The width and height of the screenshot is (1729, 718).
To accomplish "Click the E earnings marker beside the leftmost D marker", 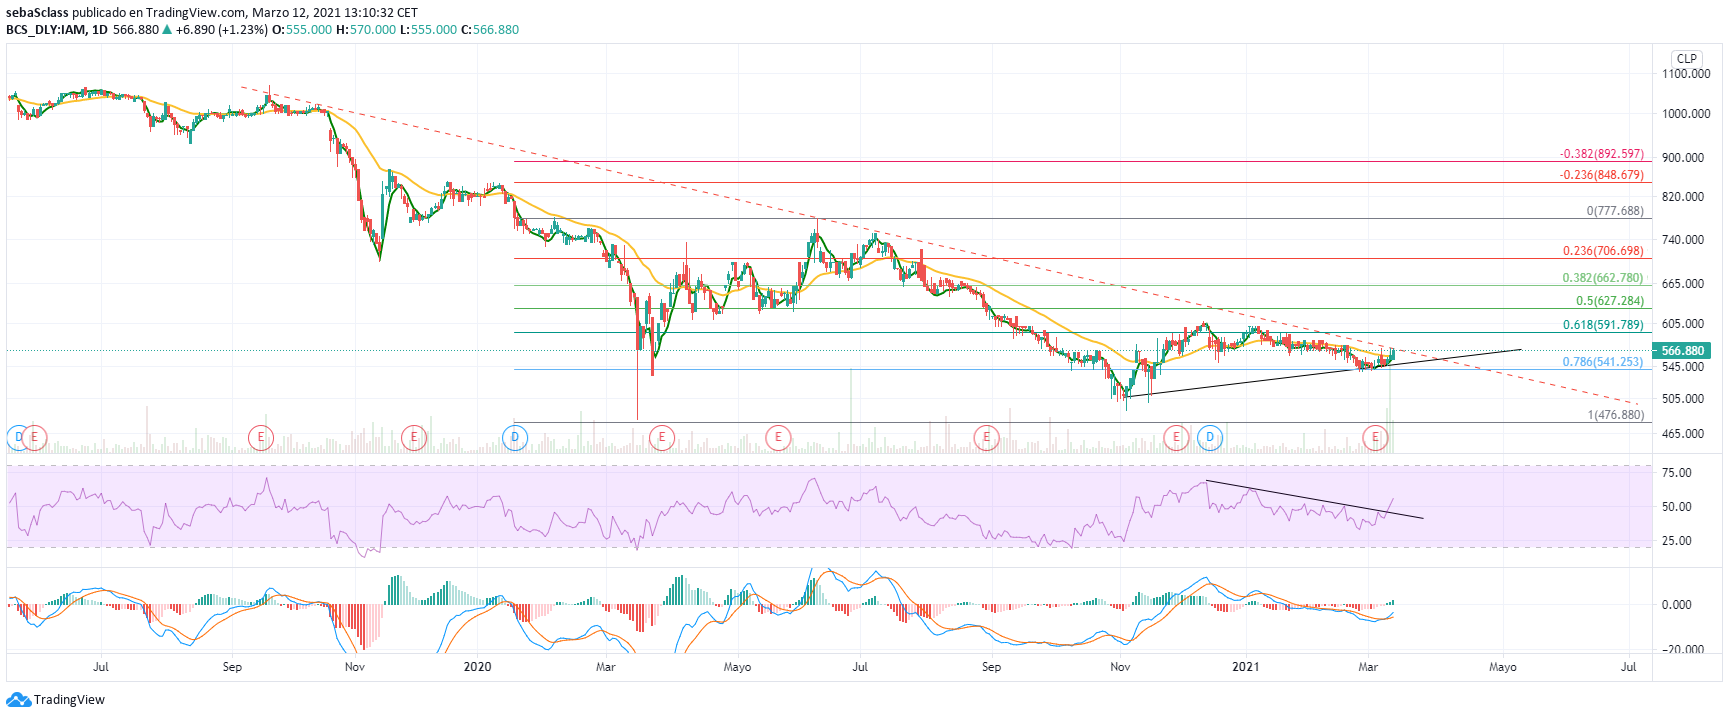I will click(35, 437).
